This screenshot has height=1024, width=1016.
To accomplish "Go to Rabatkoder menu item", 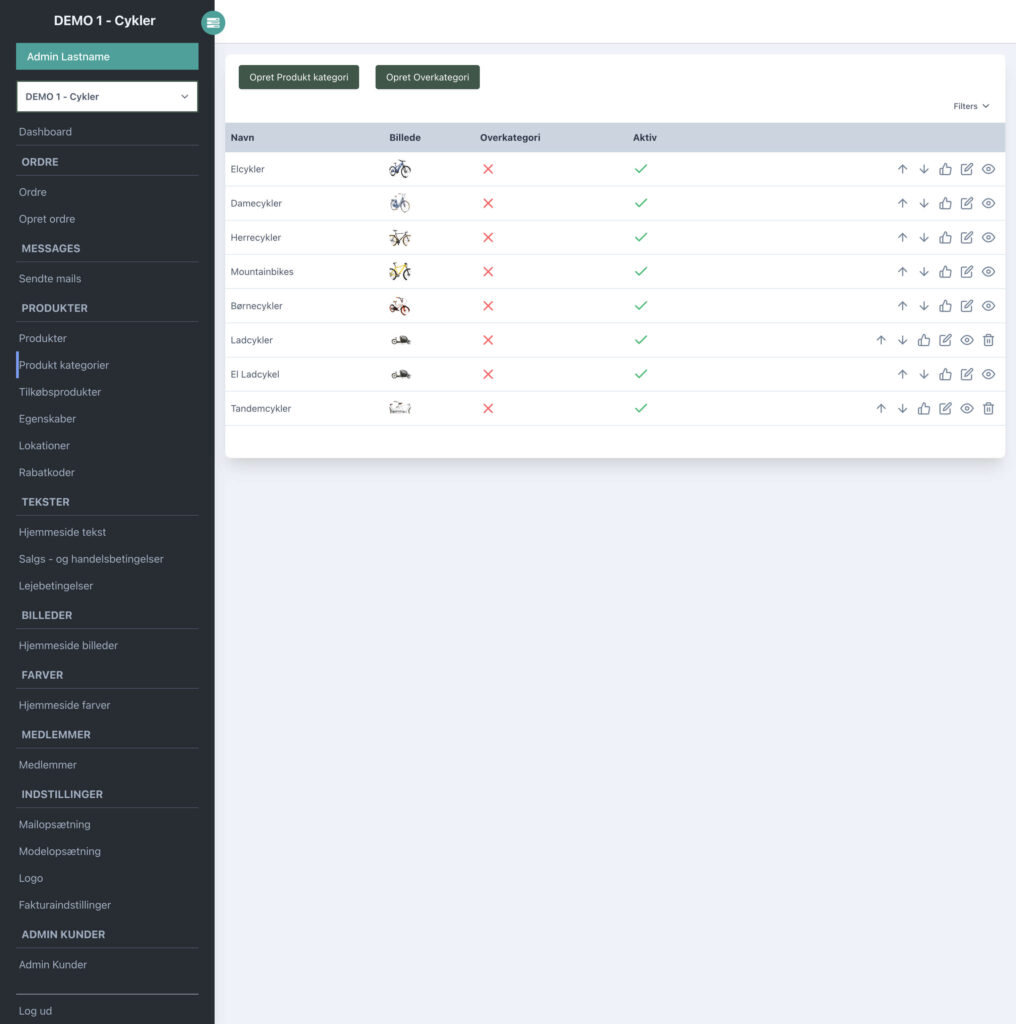I will 47,472.
